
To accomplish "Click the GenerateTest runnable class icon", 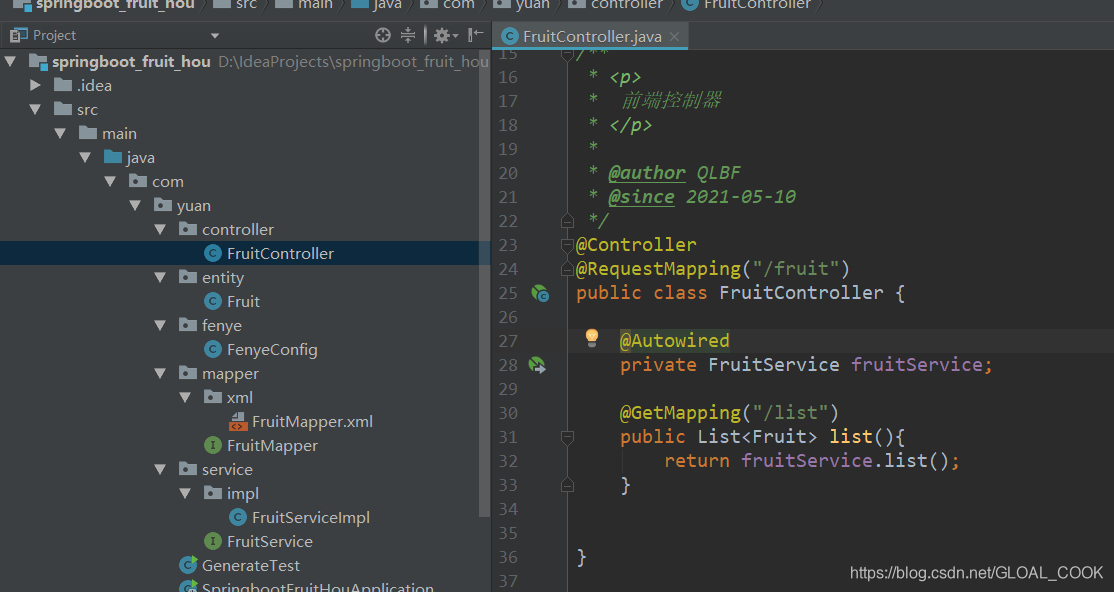I will coord(188,565).
